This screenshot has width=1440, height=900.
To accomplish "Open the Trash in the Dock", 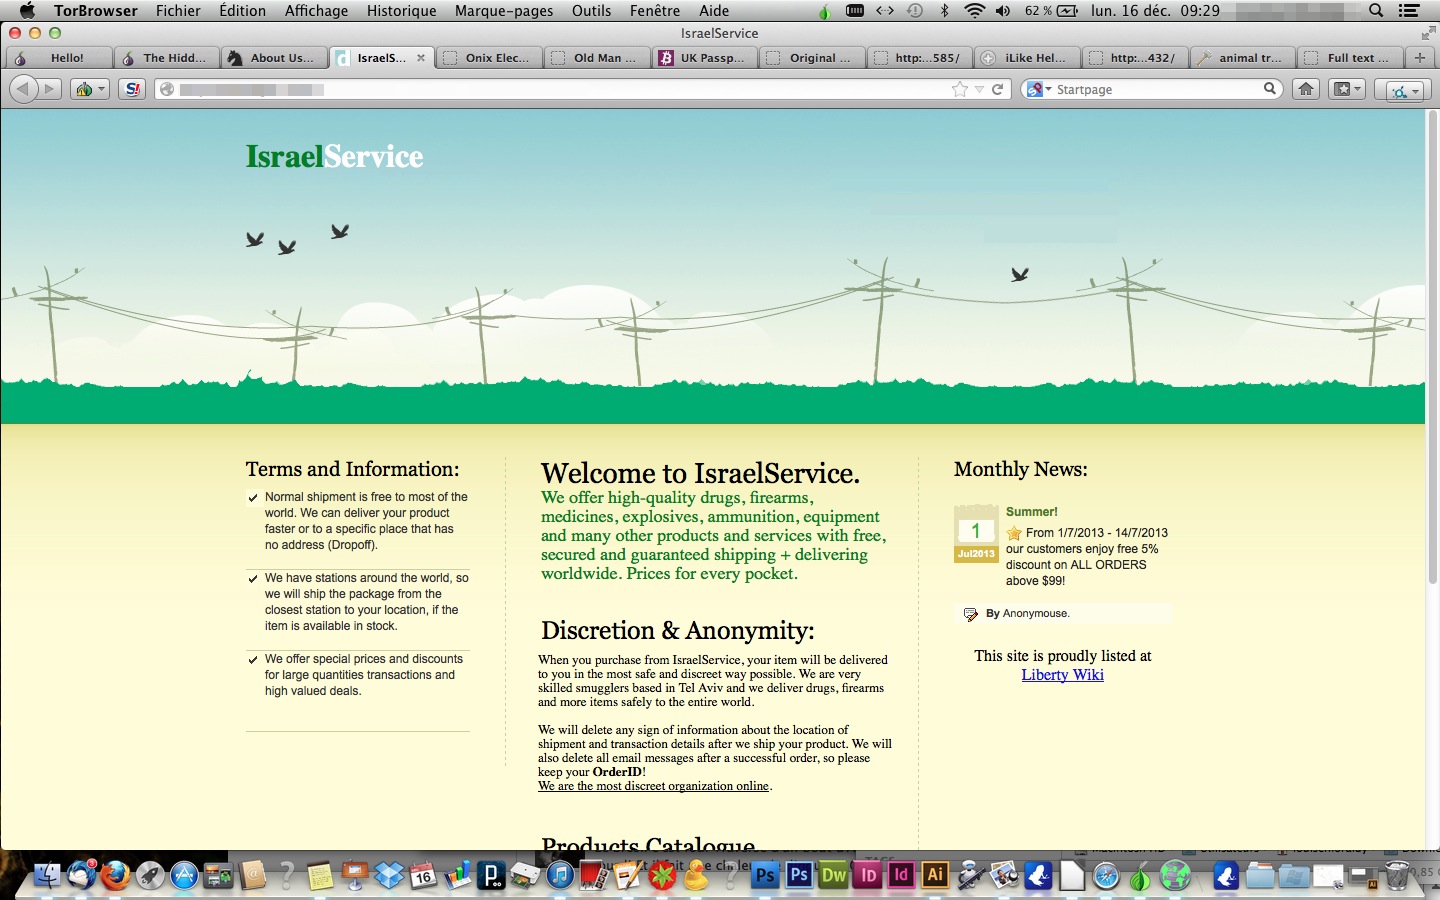I will [1396, 876].
